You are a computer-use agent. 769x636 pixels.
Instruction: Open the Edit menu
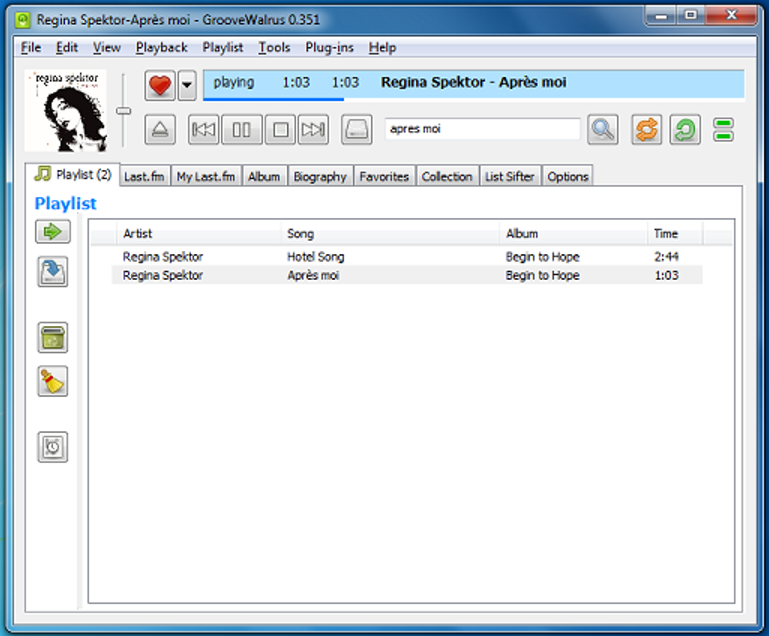click(x=67, y=48)
